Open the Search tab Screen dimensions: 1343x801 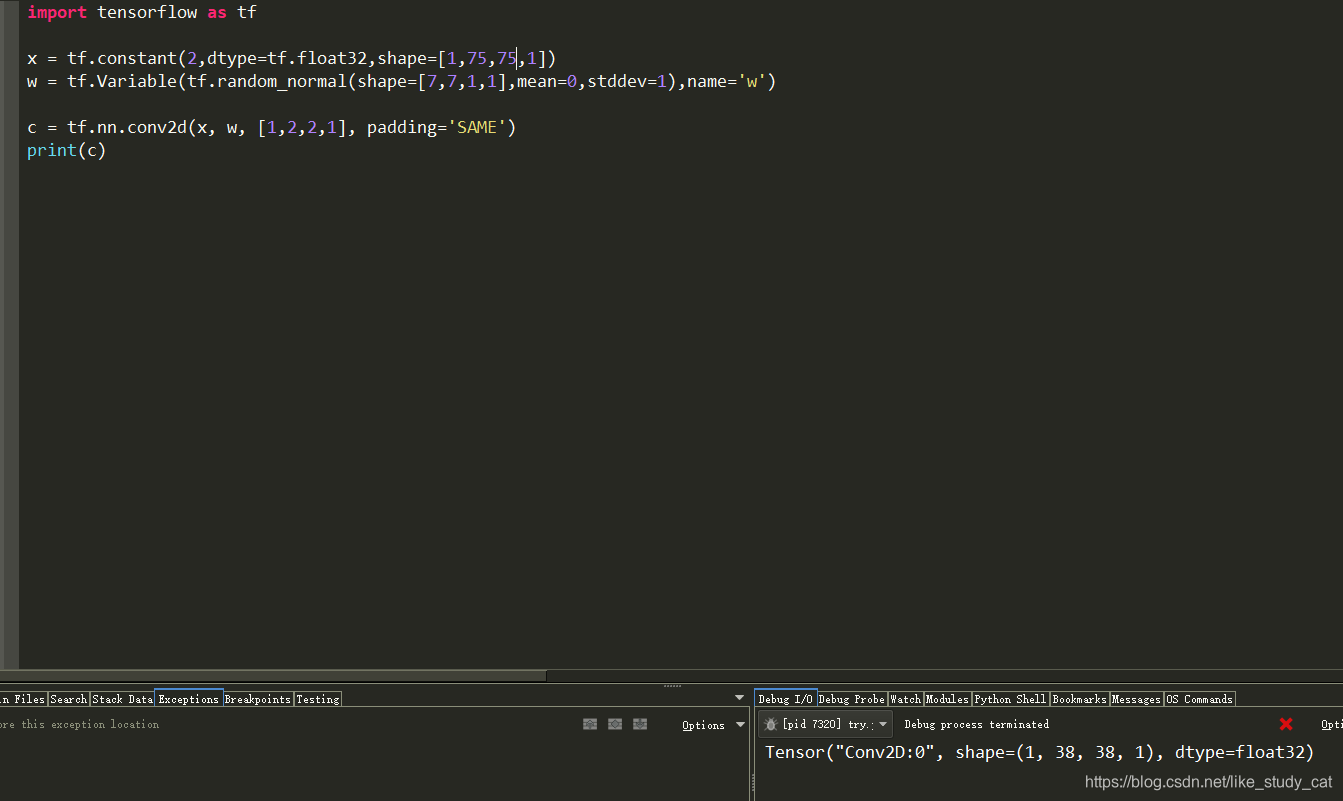point(69,699)
